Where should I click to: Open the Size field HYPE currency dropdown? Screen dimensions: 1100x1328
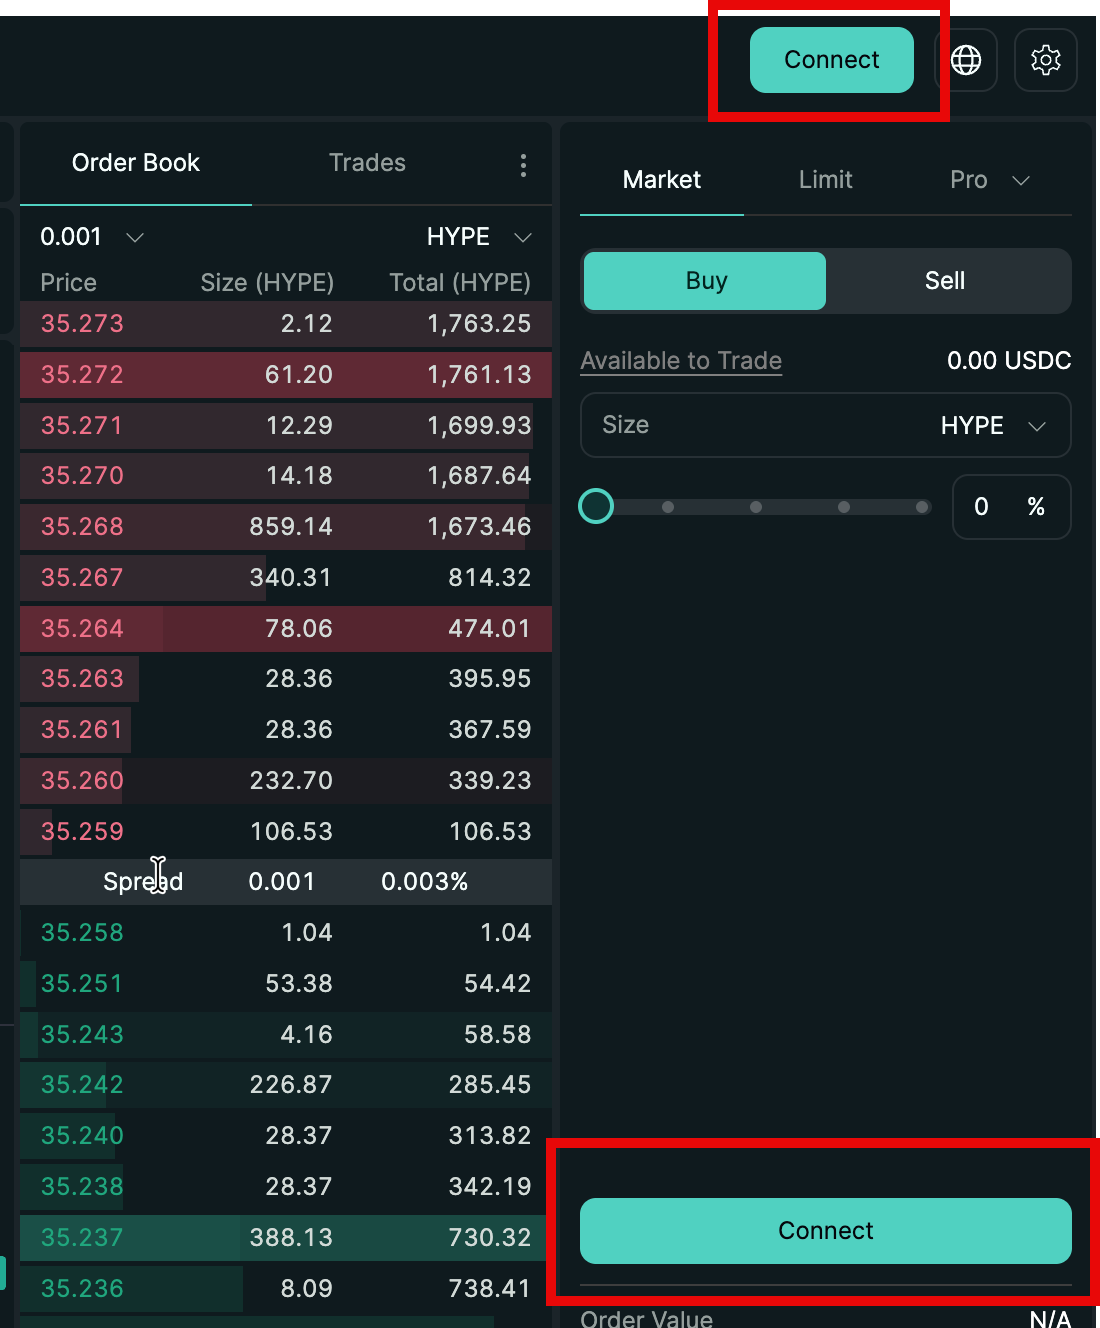point(993,426)
